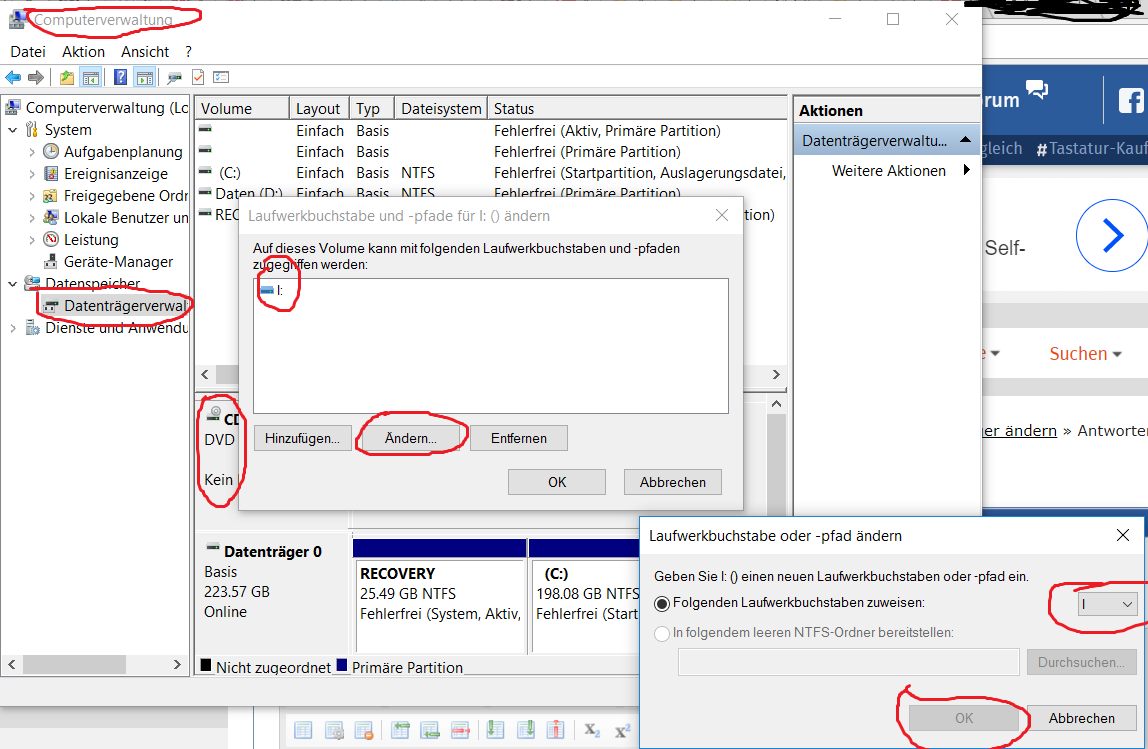
Task: Select 'Folgenden Laufwerkbuchstaben zuweisen' radio button
Action: [x=662, y=603]
